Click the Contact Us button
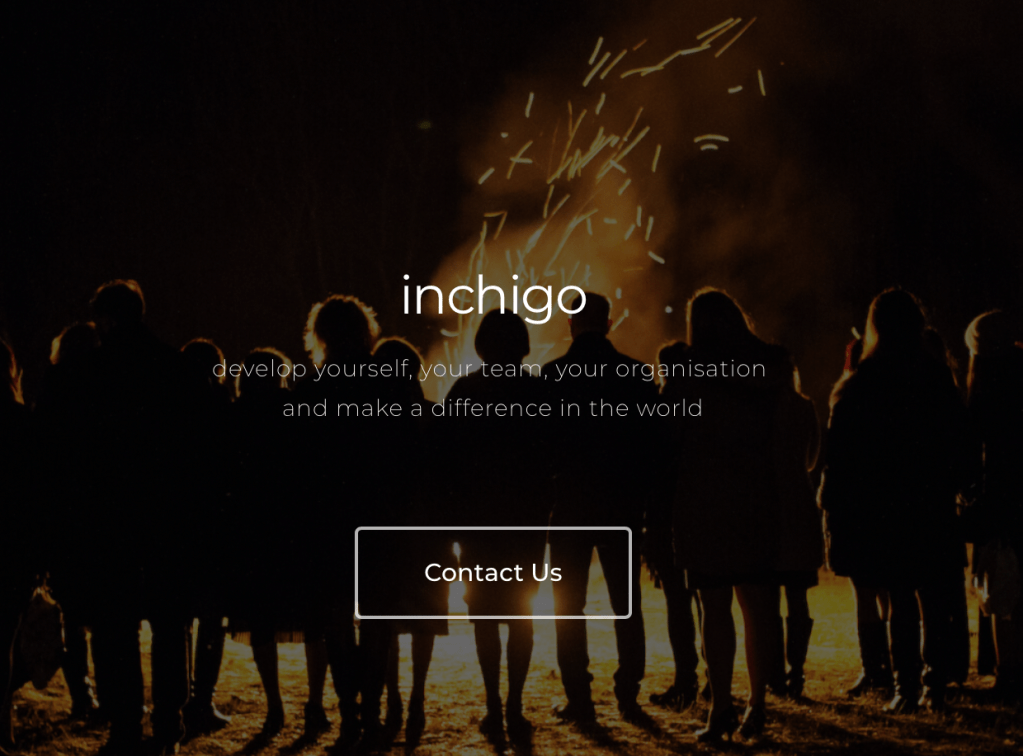Screen dimensions: 1023x756 (x=493, y=572)
